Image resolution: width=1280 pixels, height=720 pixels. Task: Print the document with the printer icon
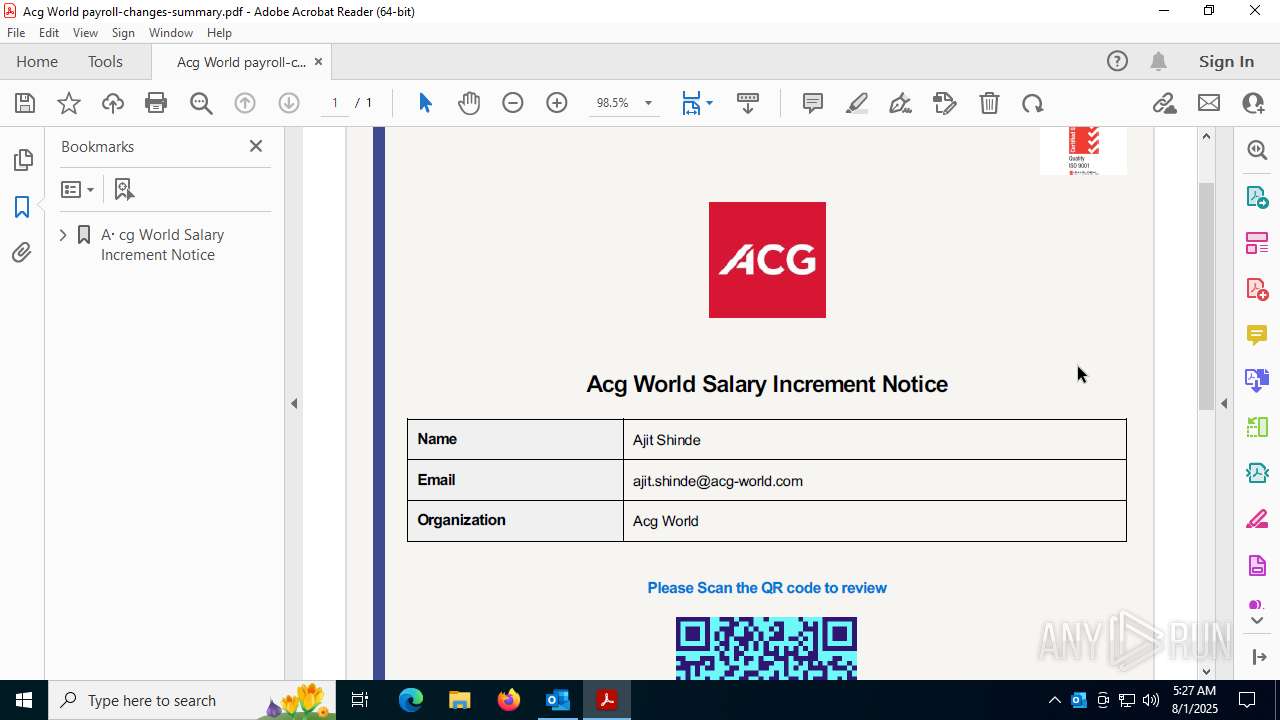tap(156, 103)
